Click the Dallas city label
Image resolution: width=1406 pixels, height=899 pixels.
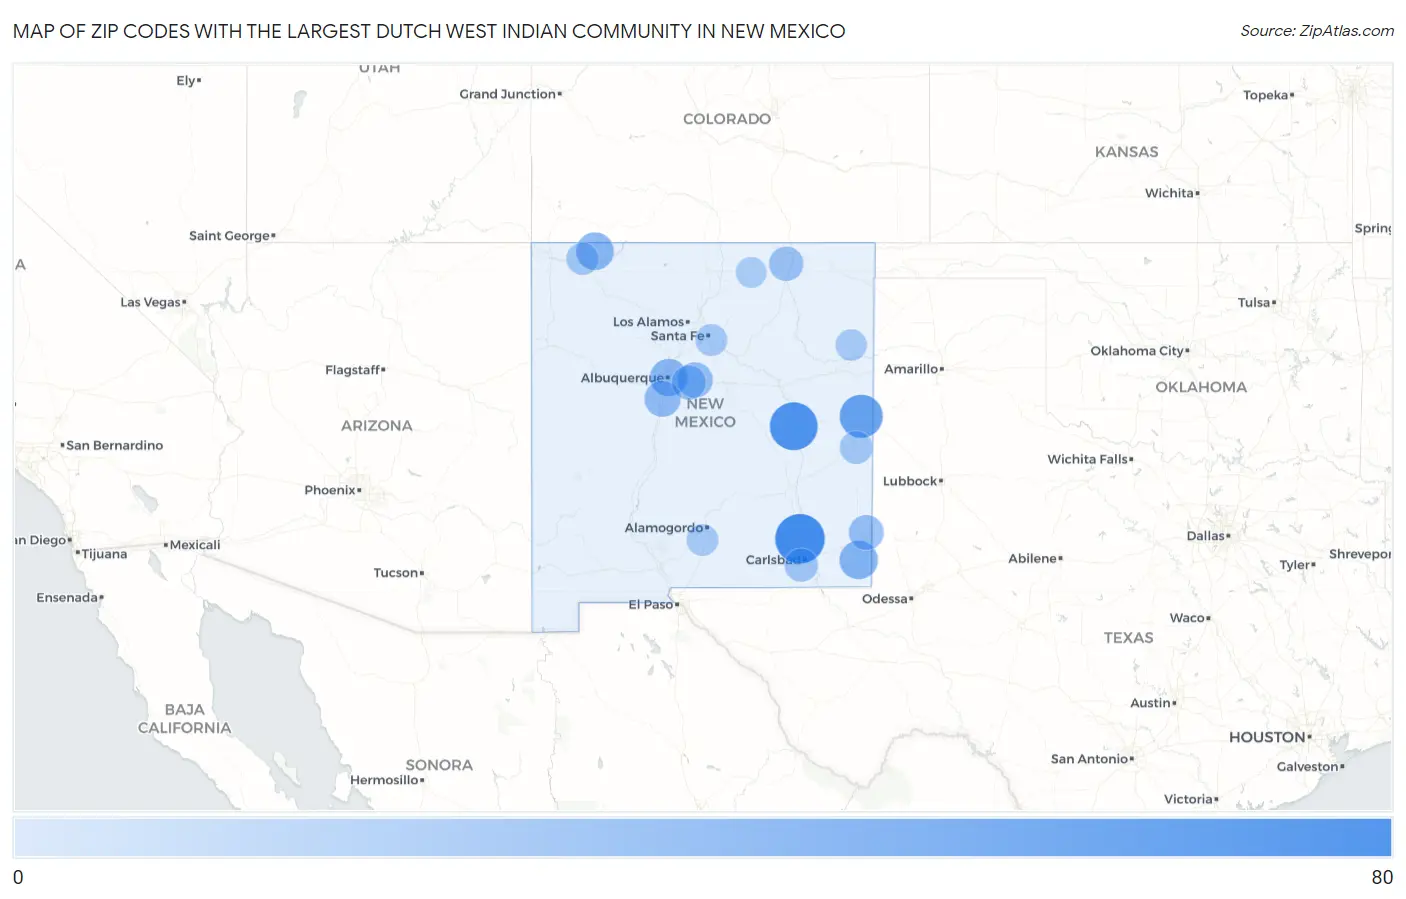pos(1207,536)
